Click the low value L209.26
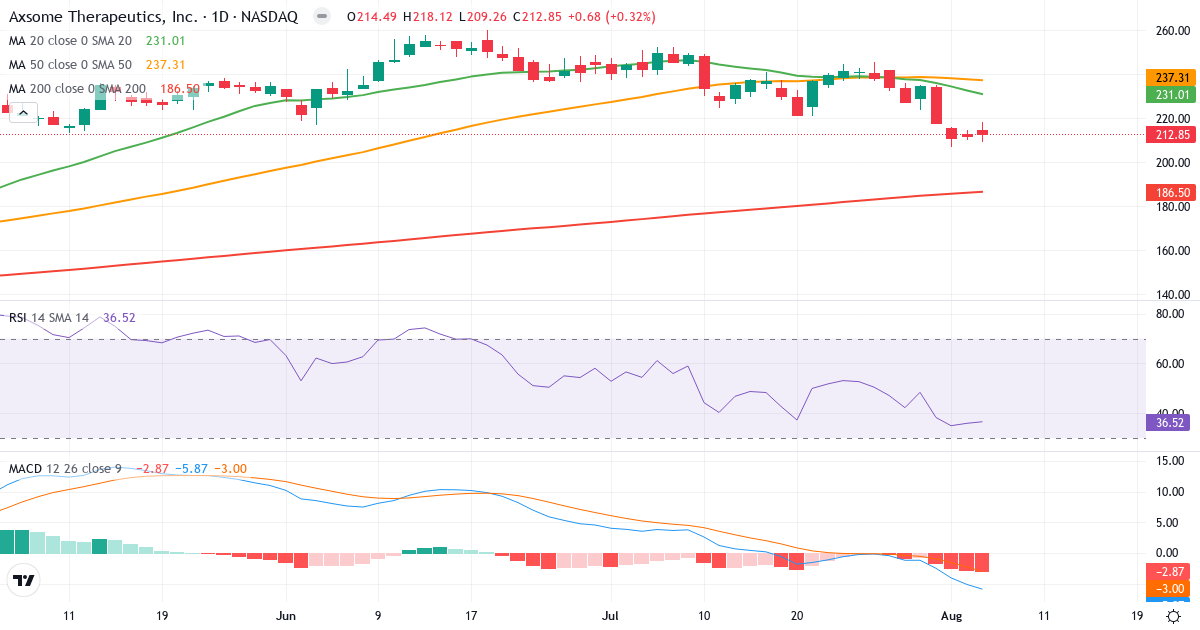Image resolution: width=1200 pixels, height=630 pixels. 485,17
